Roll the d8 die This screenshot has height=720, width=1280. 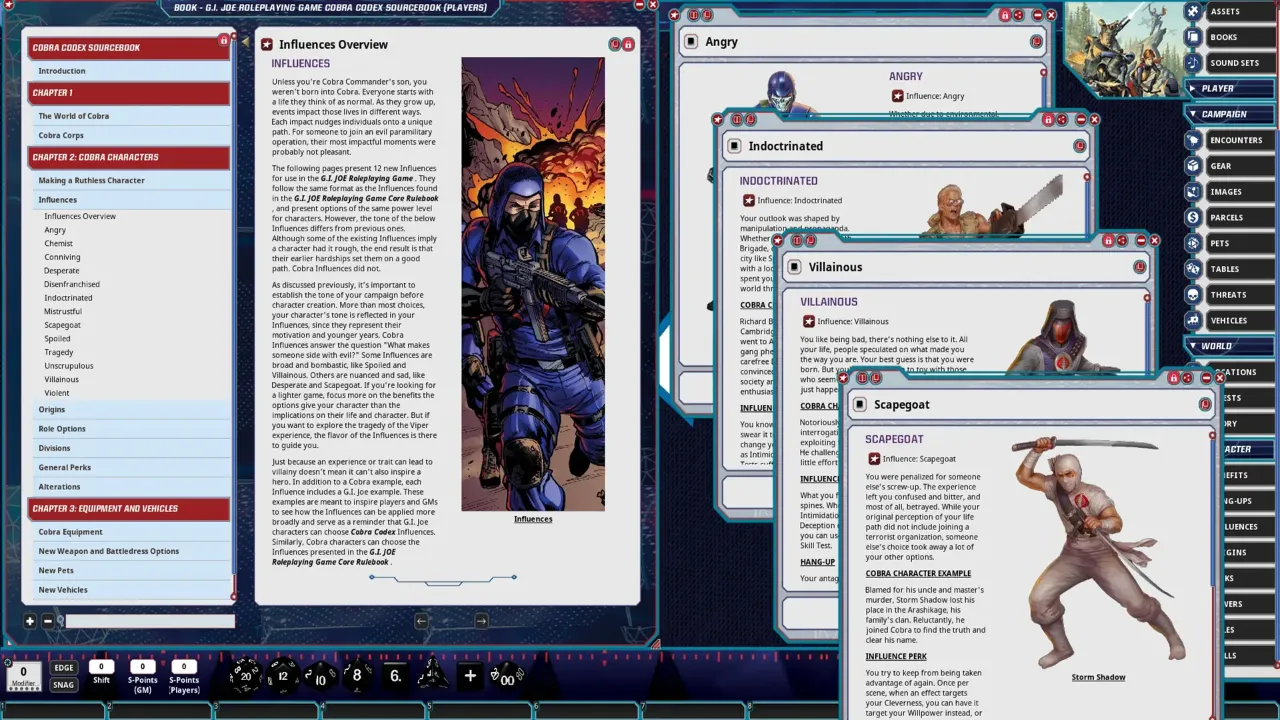coord(357,676)
